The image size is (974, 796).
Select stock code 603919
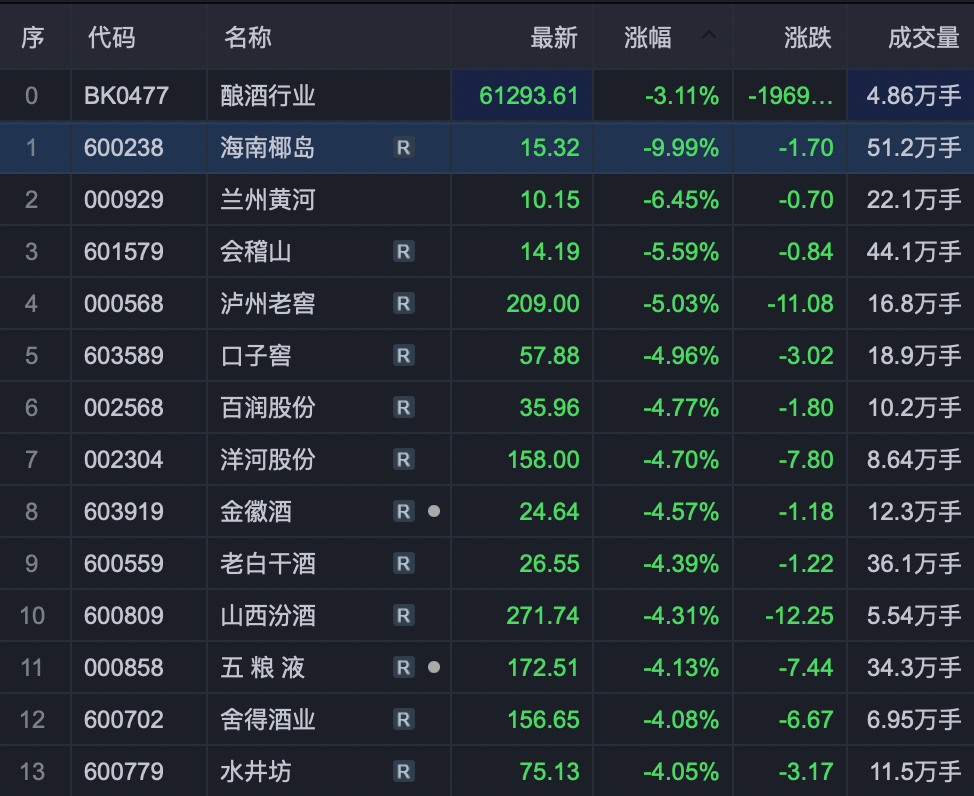point(124,511)
